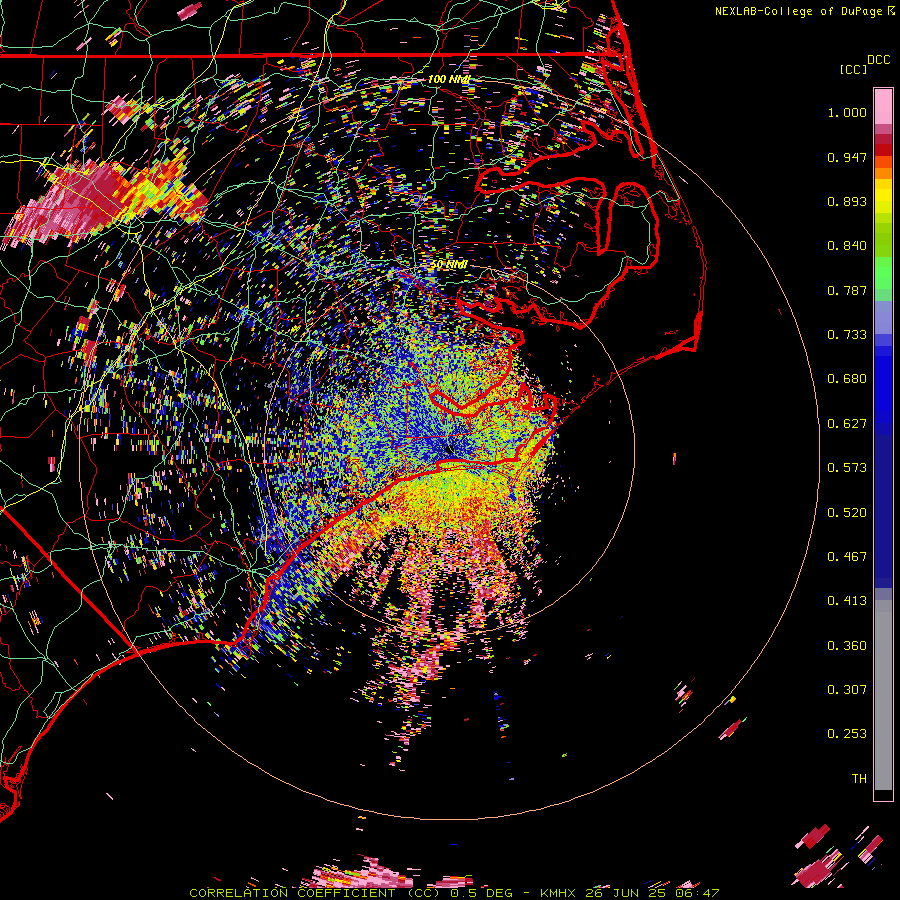This screenshot has width=900, height=900.
Task: Select the 0.573 scale value
Action: [847, 468]
